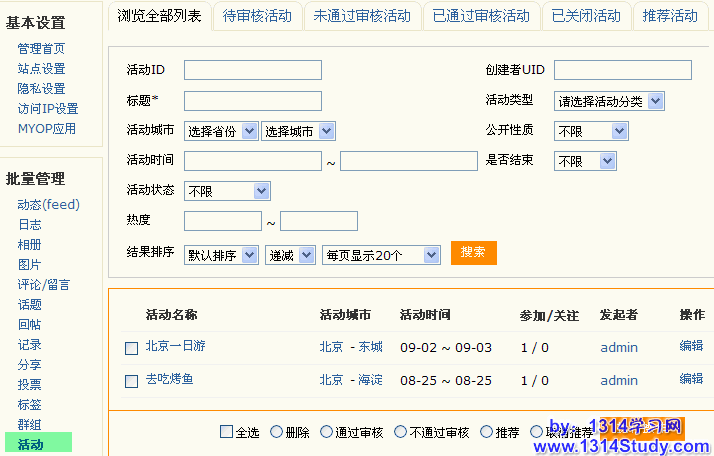Click the 活动ID input field
Image resolution: width=714 pixels, height=456 pixels.
[253, 70]
